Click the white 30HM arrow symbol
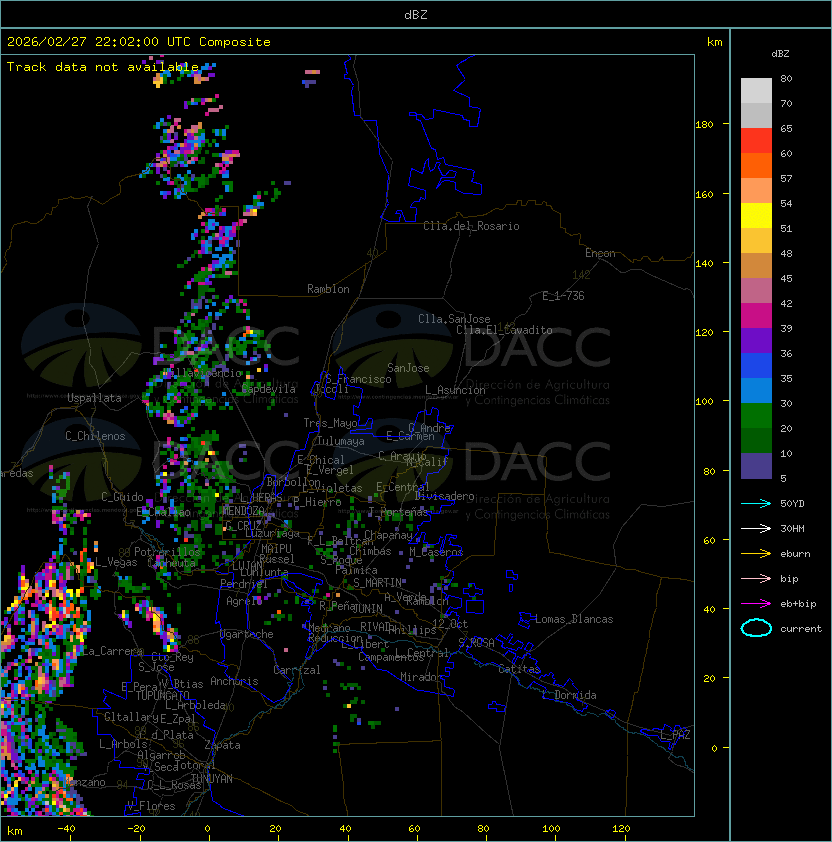Viewport: 832px width, 842px height. pos(756,528)
